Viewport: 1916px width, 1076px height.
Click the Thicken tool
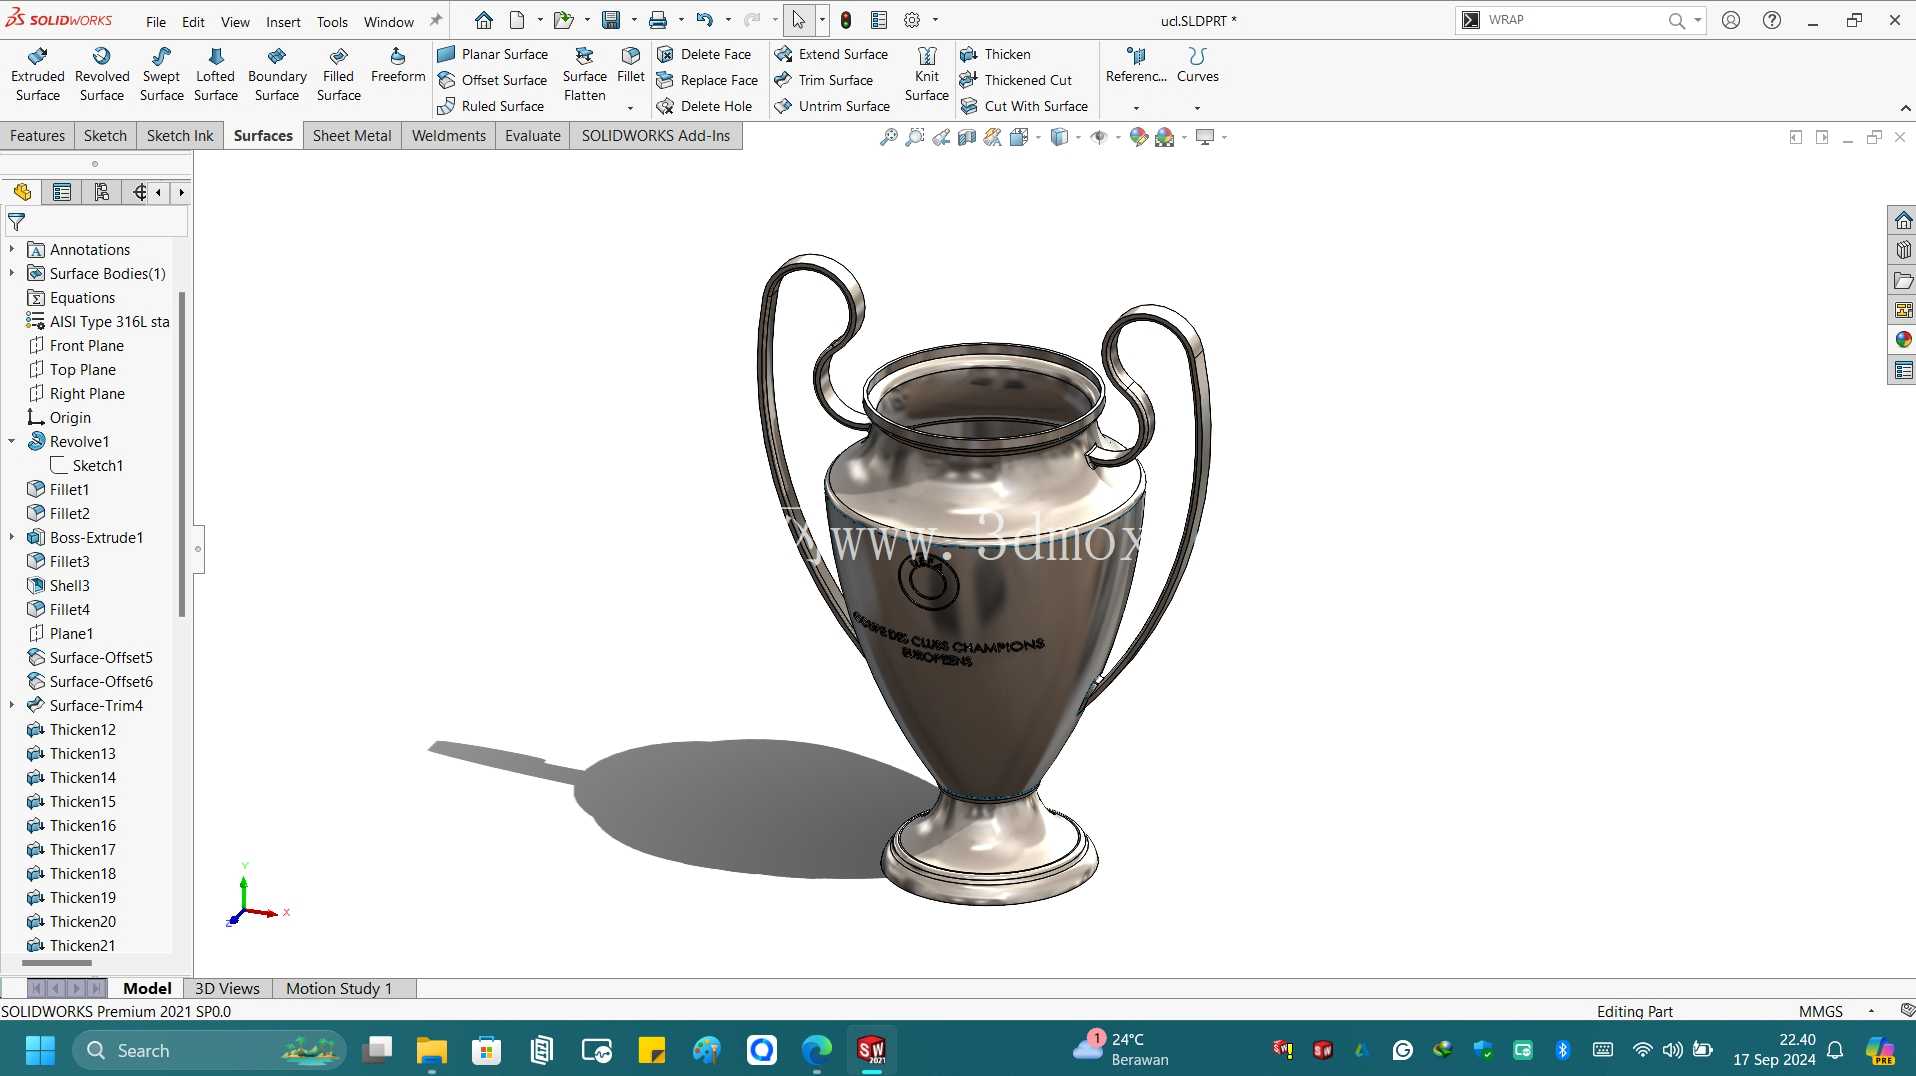995,54
